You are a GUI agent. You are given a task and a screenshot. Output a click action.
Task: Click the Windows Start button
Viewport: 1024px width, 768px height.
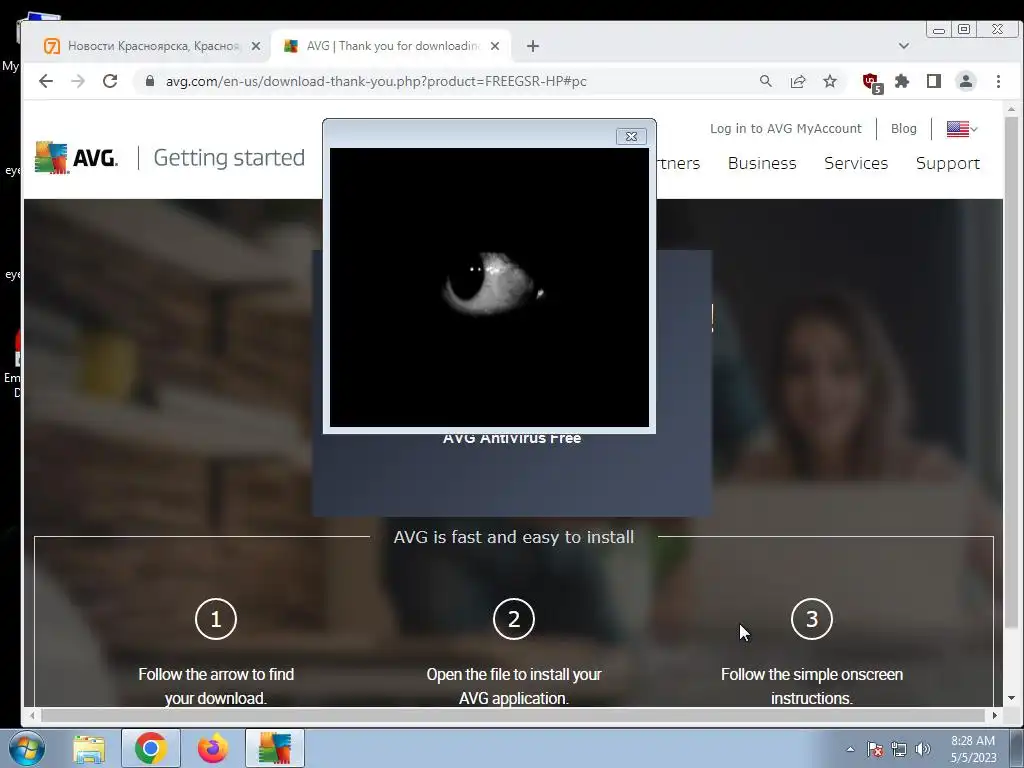(x=27, y=748)
